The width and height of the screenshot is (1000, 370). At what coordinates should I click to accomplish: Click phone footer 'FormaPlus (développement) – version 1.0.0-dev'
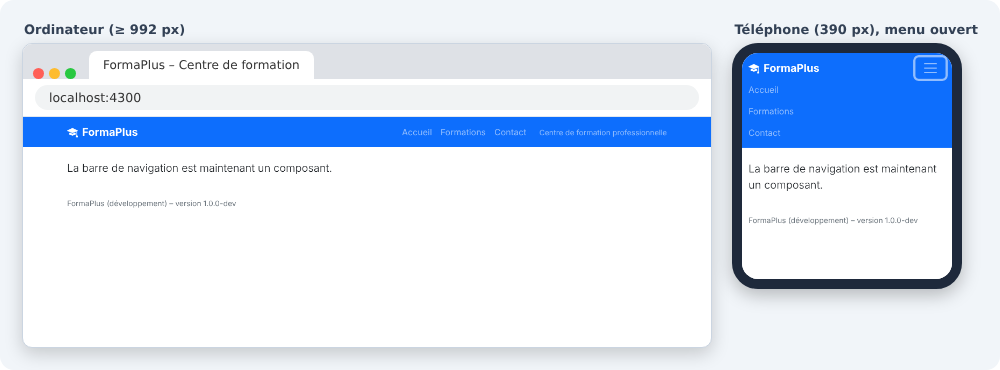click(833, 220)
